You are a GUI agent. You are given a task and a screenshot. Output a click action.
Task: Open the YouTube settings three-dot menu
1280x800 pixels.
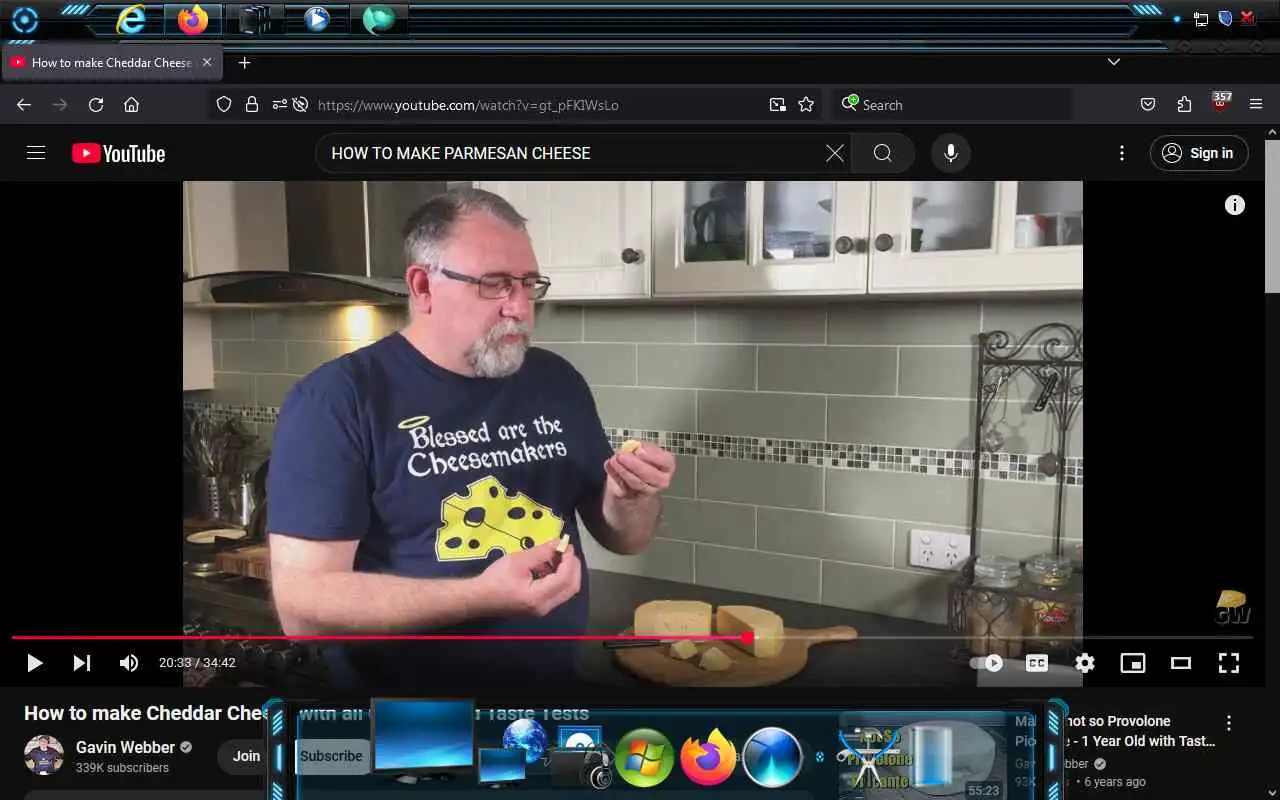click(x=1122, y=153)
